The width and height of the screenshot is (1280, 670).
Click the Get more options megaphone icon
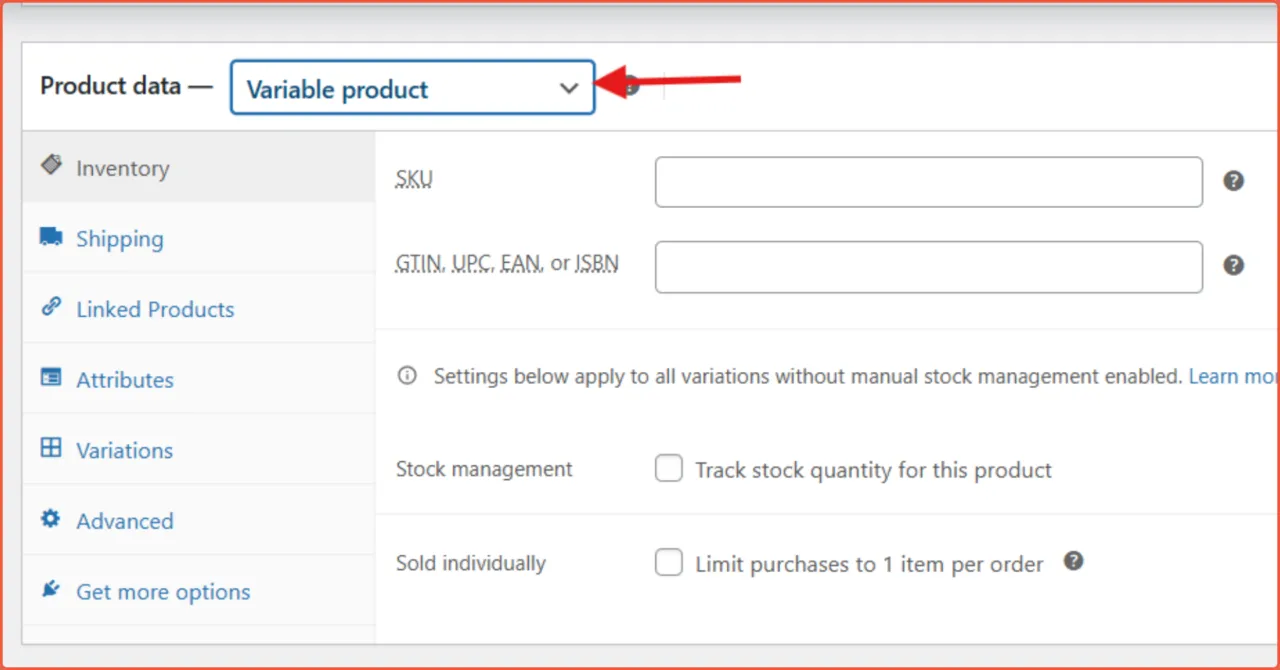coord(52,589)
